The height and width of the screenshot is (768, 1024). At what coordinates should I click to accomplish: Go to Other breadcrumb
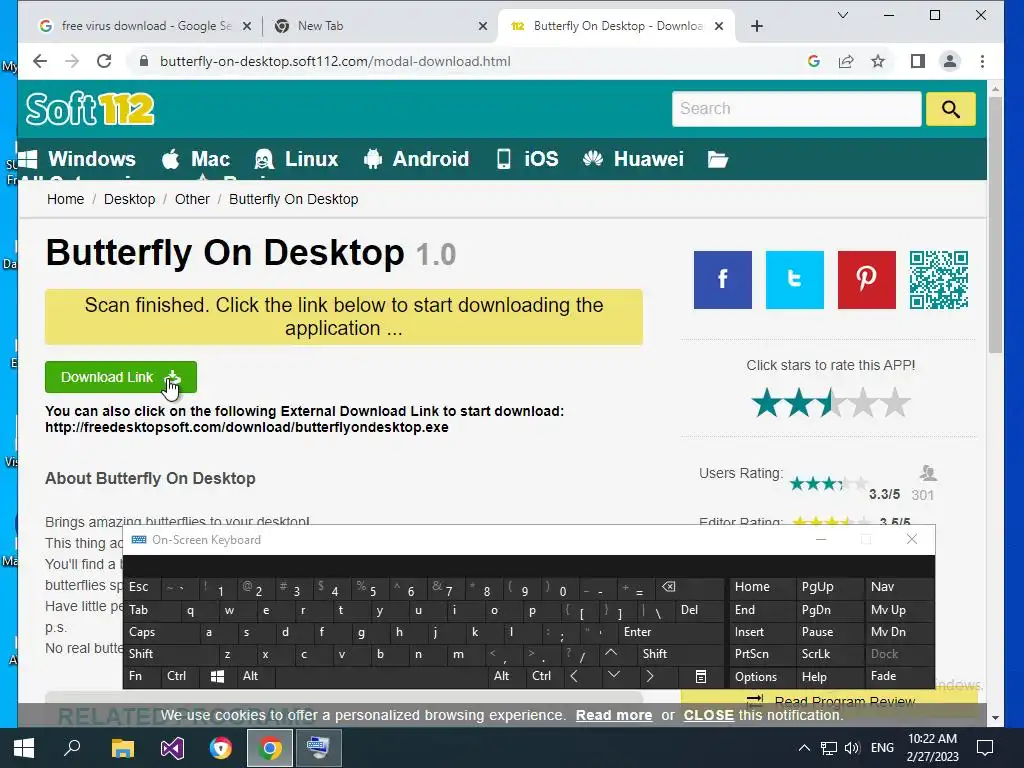coord(192,199)
